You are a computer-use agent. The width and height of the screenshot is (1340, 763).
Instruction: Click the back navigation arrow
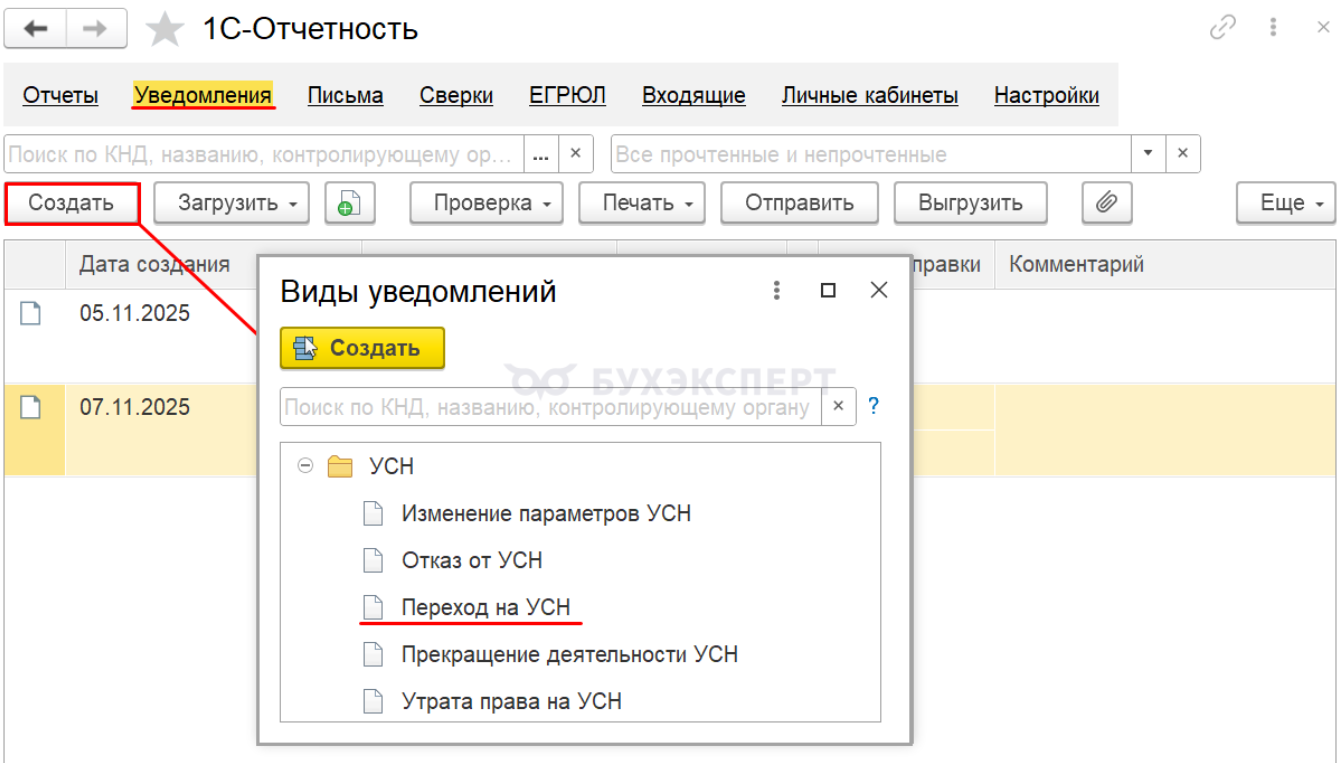click(36, 29)
